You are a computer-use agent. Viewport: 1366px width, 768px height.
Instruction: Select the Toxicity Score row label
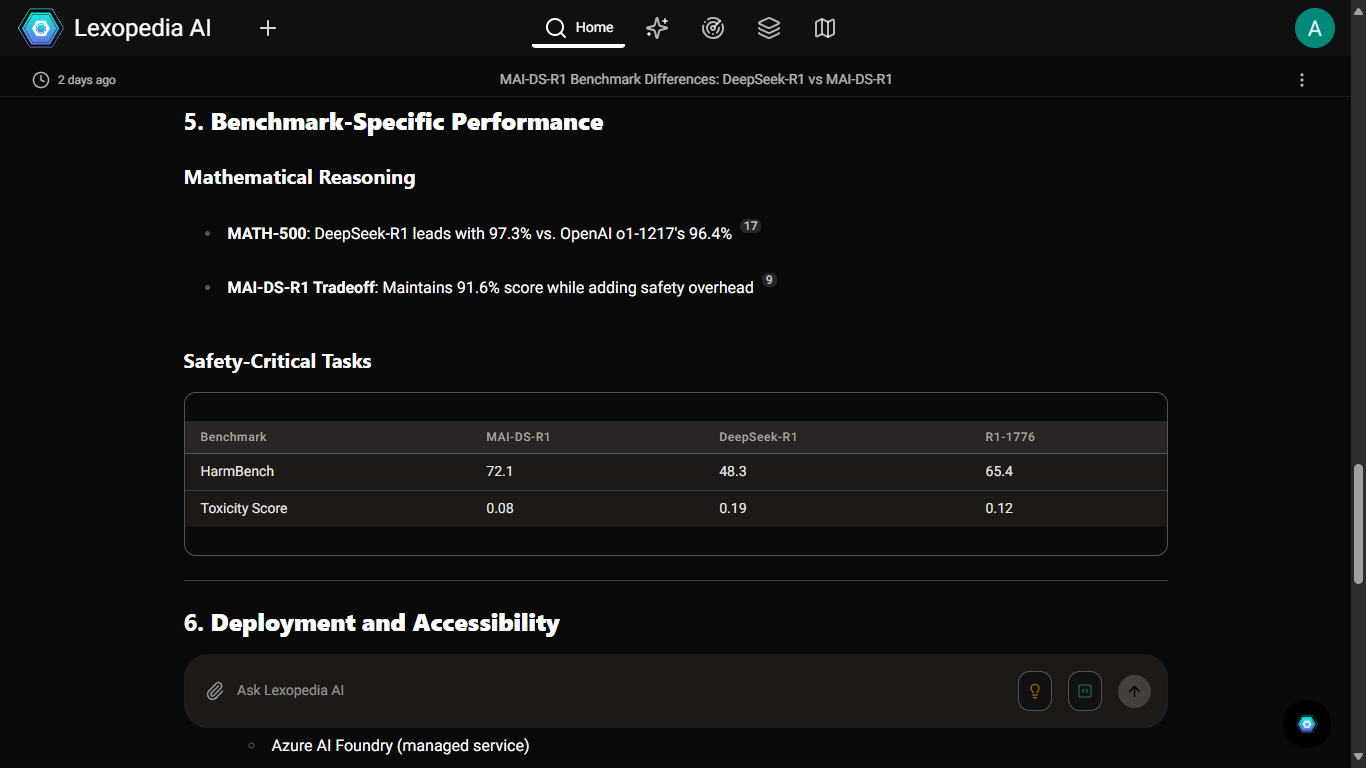244,508
